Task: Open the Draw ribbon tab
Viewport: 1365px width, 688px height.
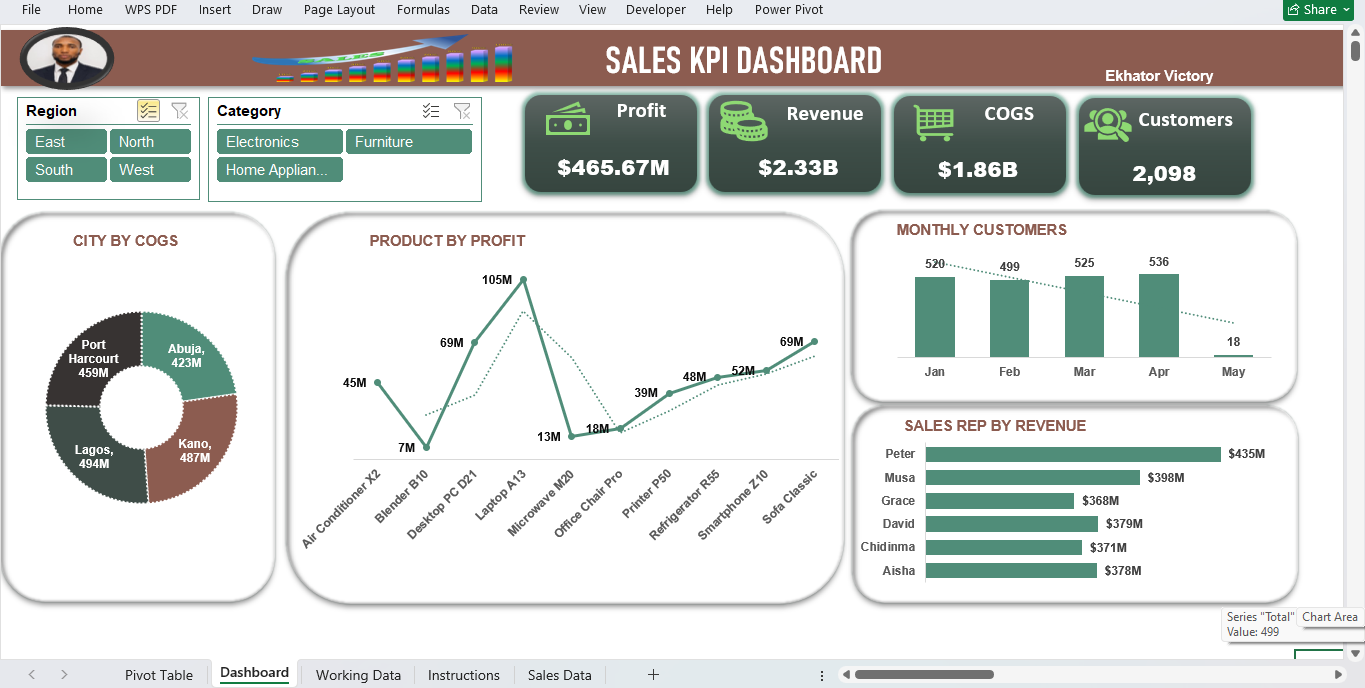Action: (267, 9)
